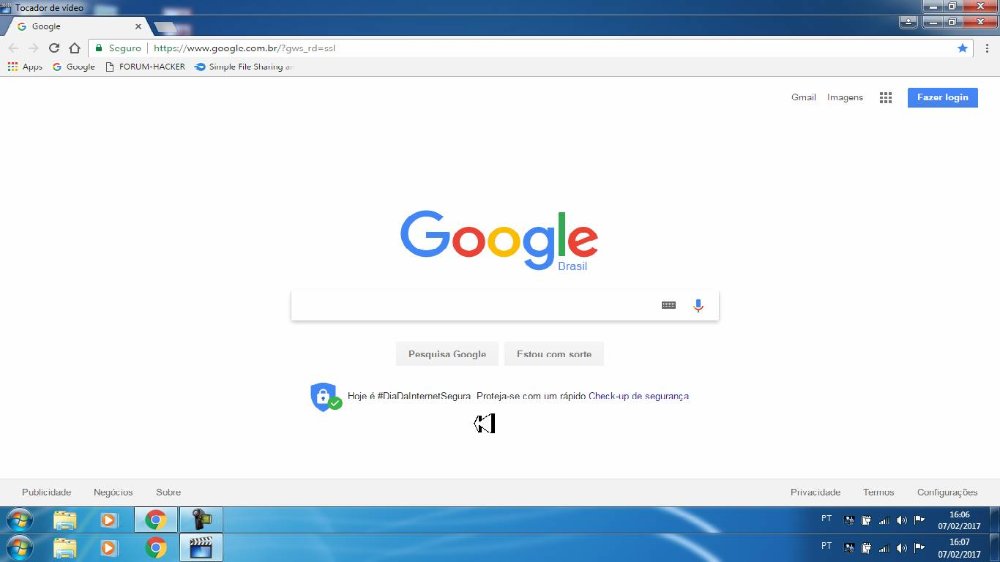Open the Check-up de segurança link

(638, 396)
